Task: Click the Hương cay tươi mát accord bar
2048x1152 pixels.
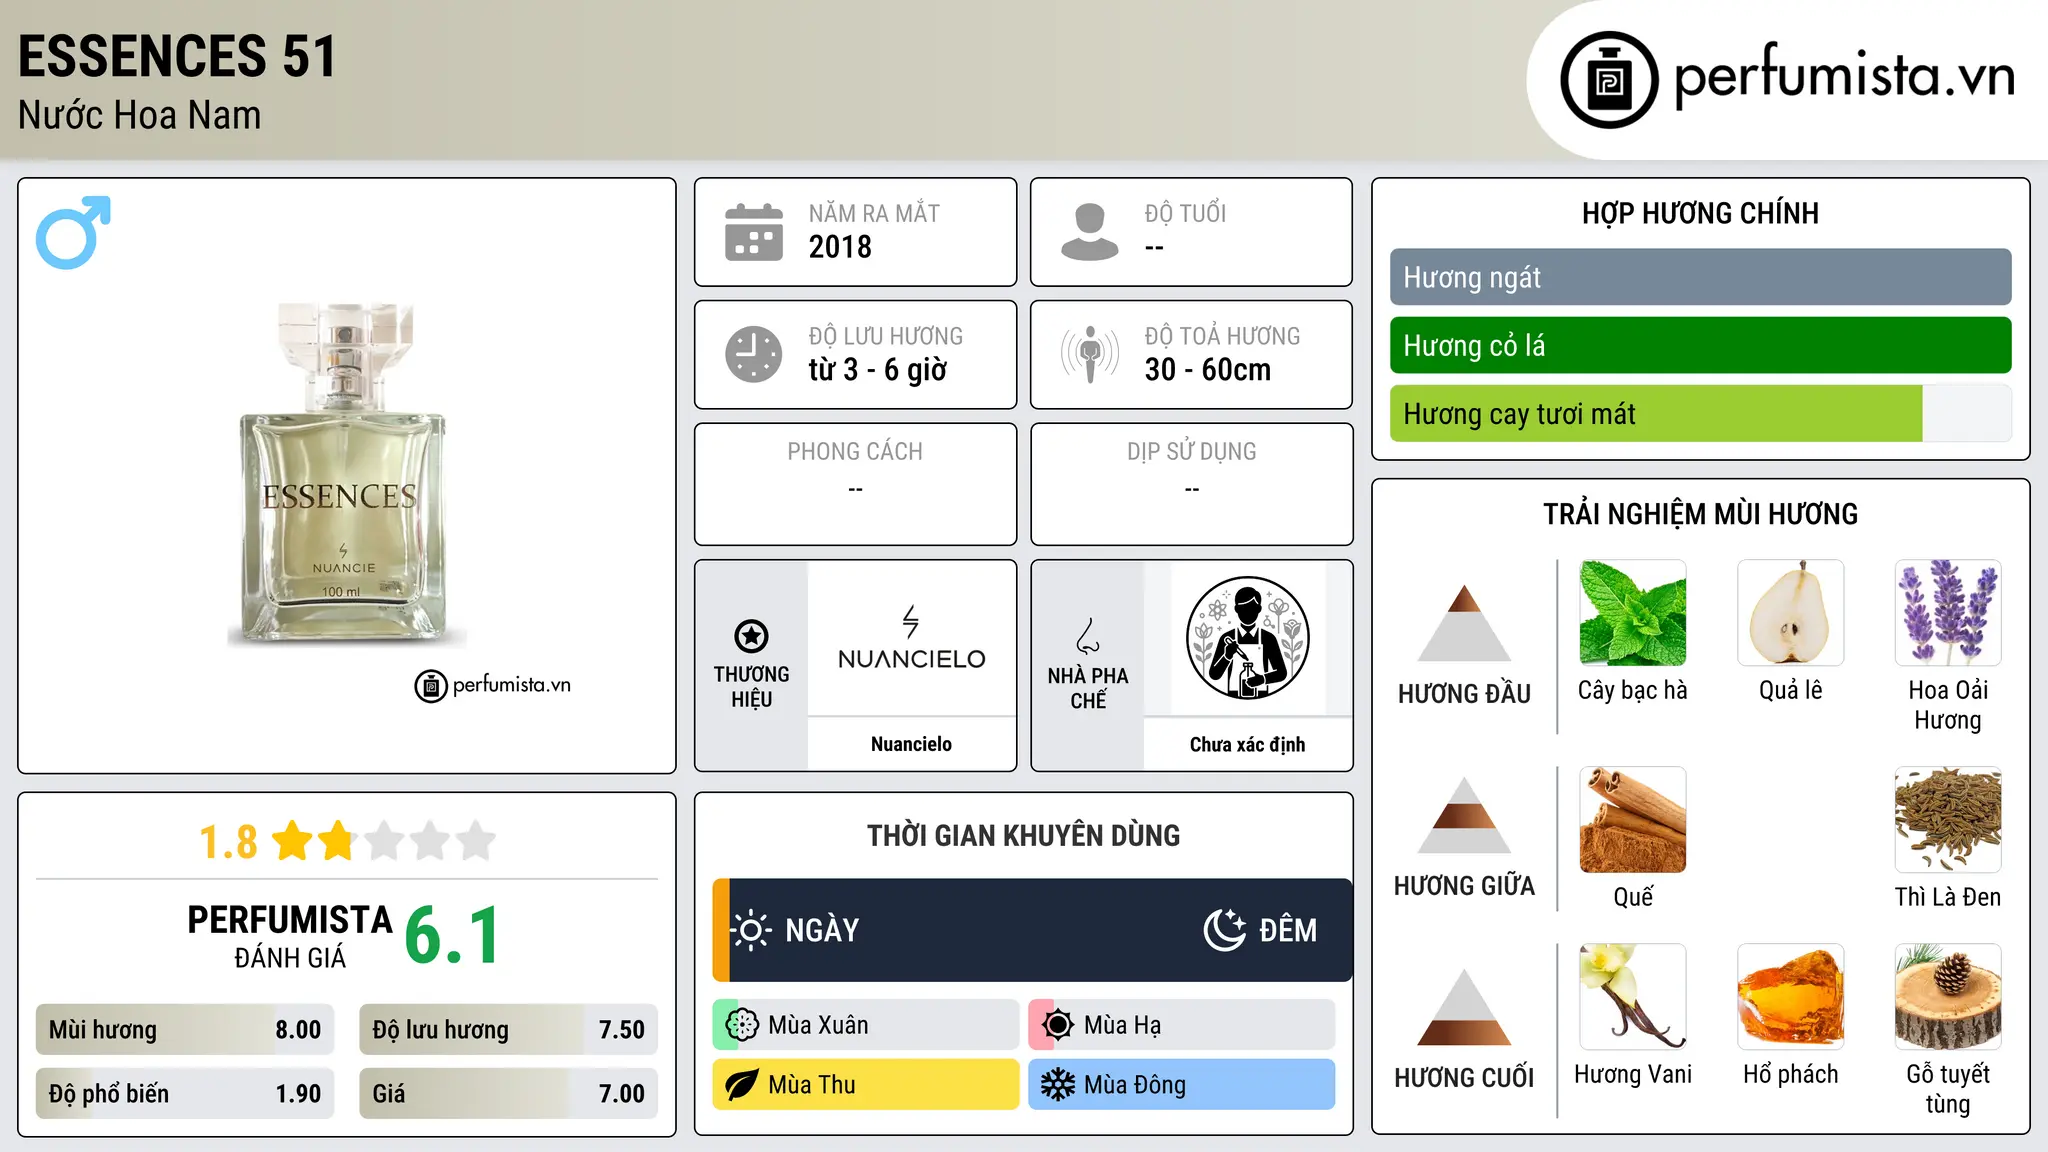Action: point(1700,413)
